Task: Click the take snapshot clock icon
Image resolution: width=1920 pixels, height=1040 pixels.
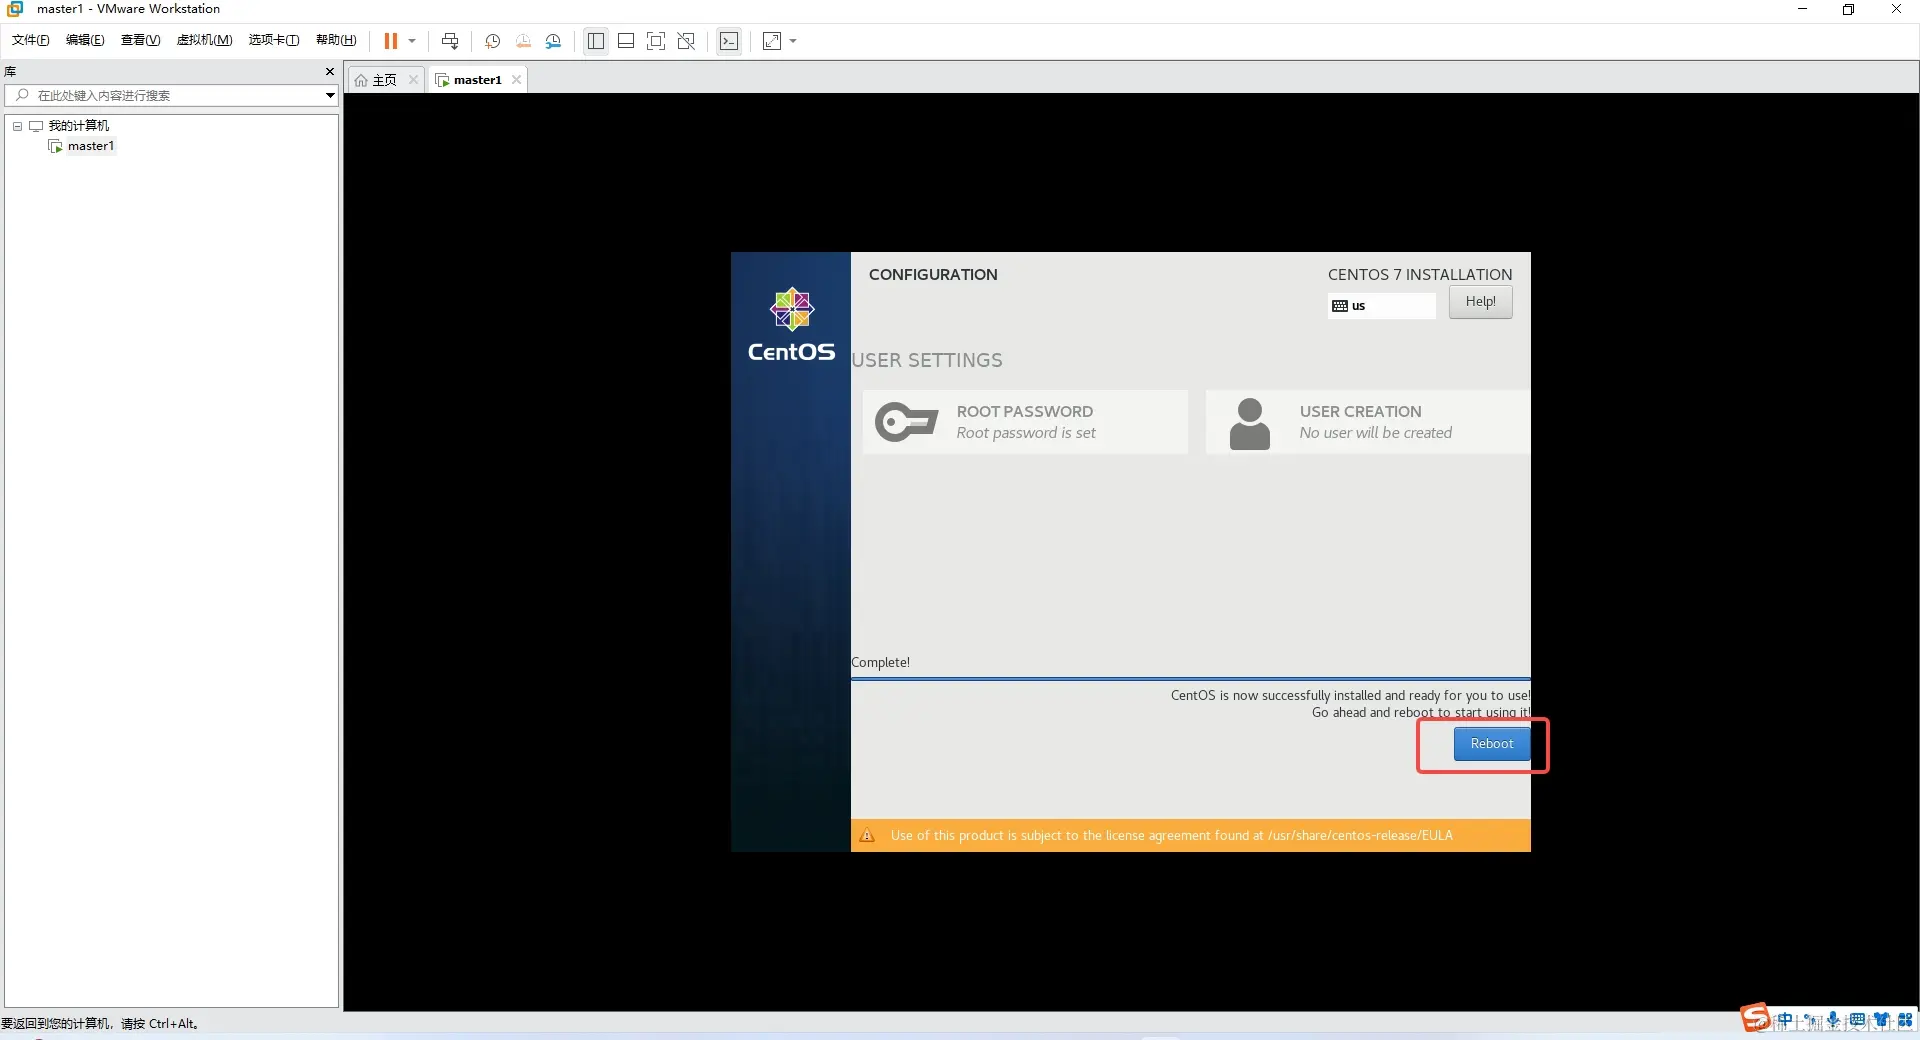Action: 492,41
